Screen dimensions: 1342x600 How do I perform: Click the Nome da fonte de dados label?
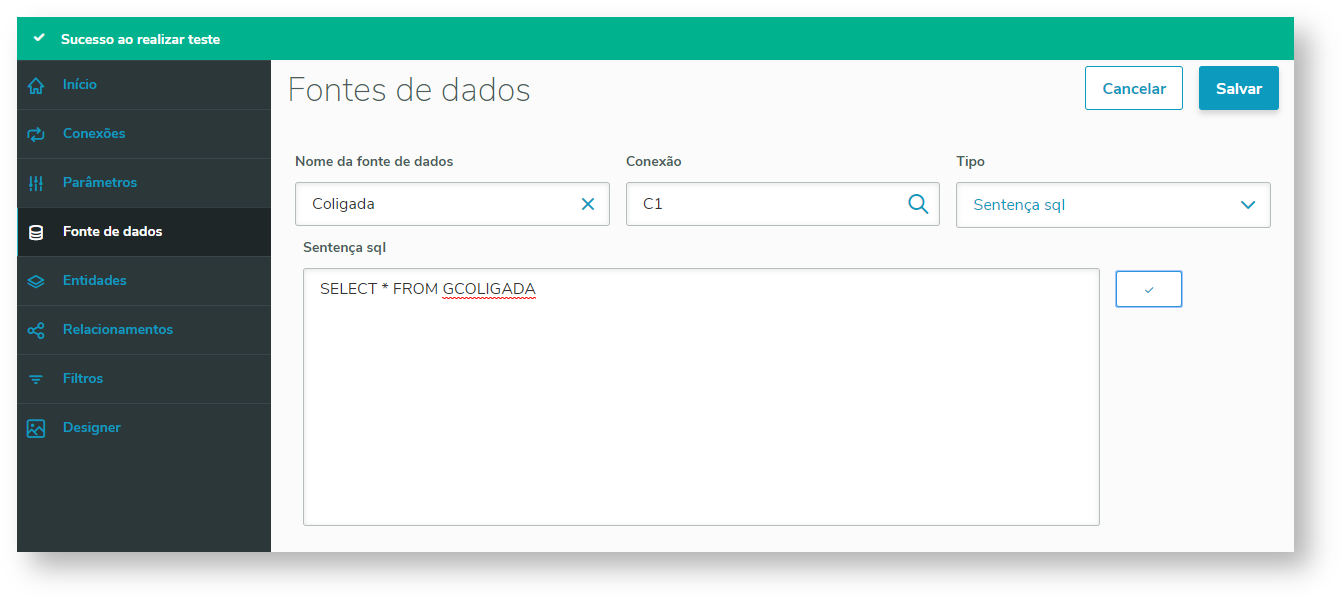click(374, 161)
